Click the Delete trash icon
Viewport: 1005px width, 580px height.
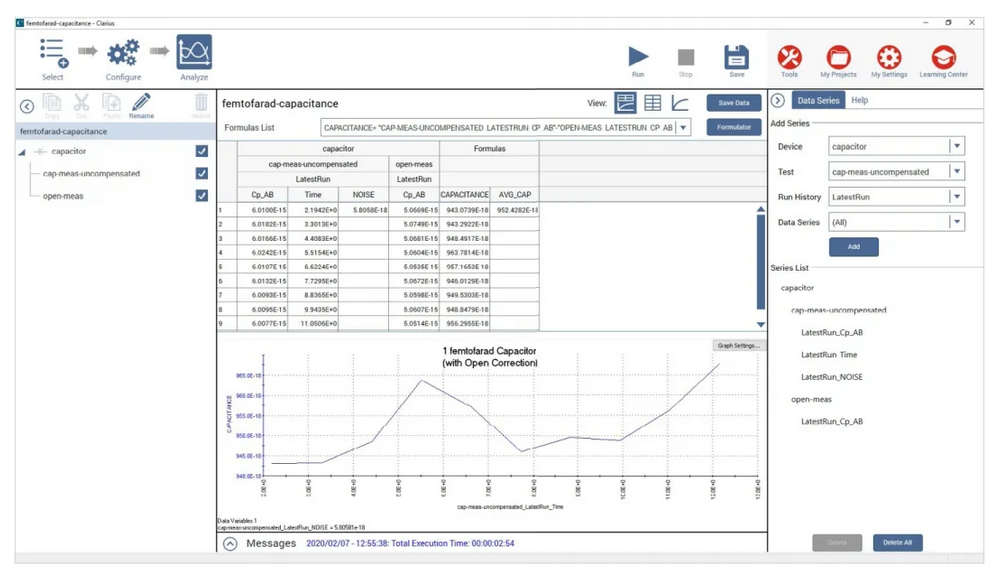(x=201, y=103)
